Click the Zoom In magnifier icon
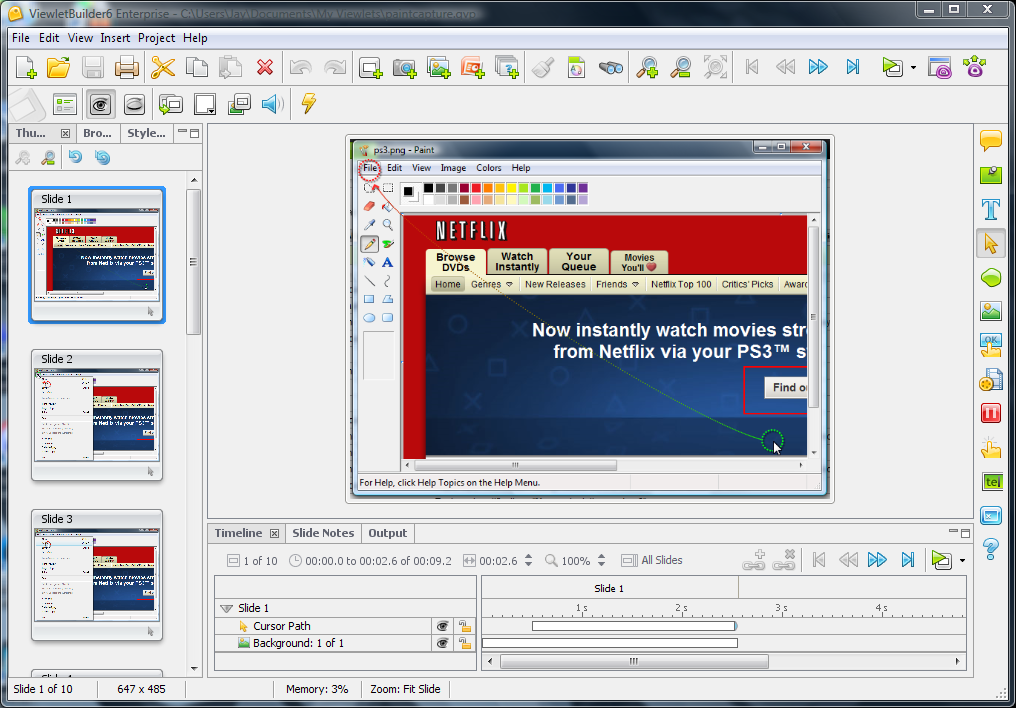 click(647, 67)
